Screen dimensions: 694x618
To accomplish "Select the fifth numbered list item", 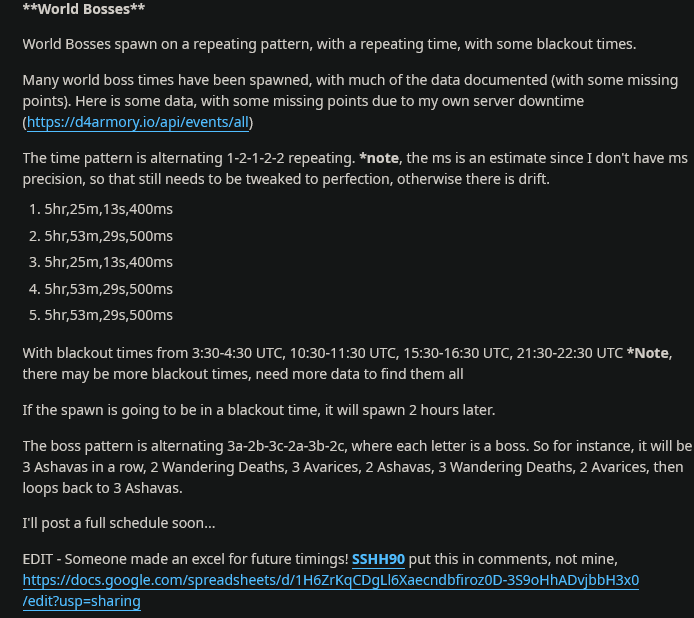I will pos(108,314).
